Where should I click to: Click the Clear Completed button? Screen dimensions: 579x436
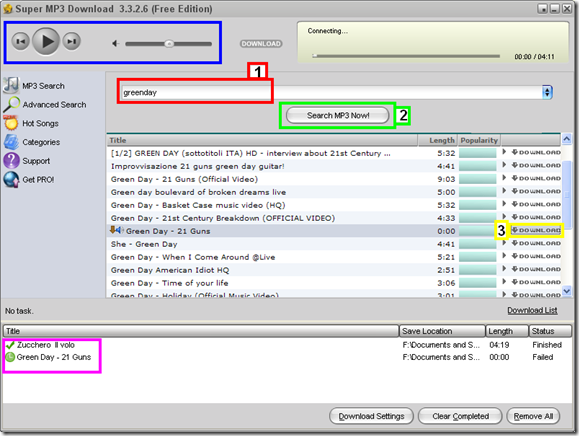pyautogui.click(x=460, y=416)
